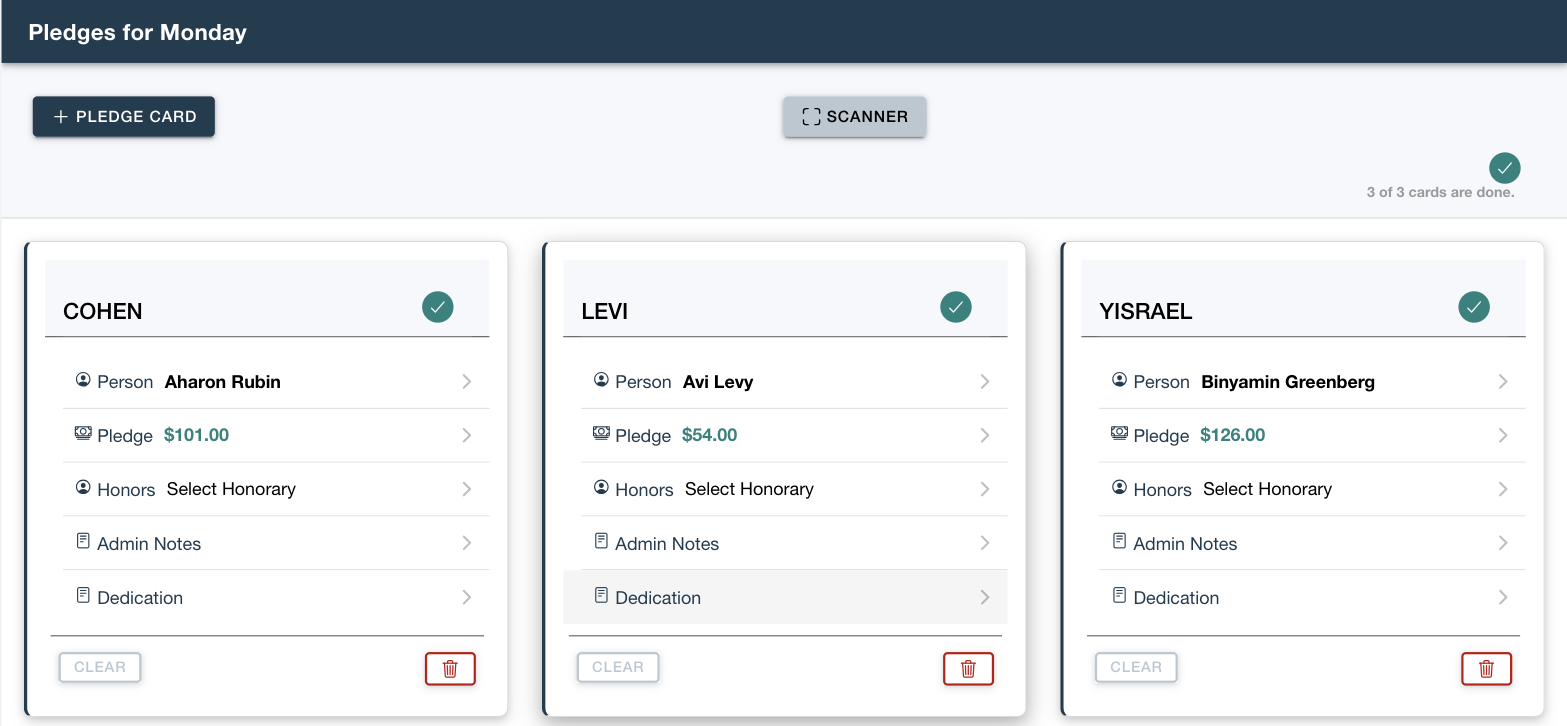This screenshot has width=1567, height=726.
Task: Click the green checkmark on COHEN card
Action: click(x=438, y=307)
